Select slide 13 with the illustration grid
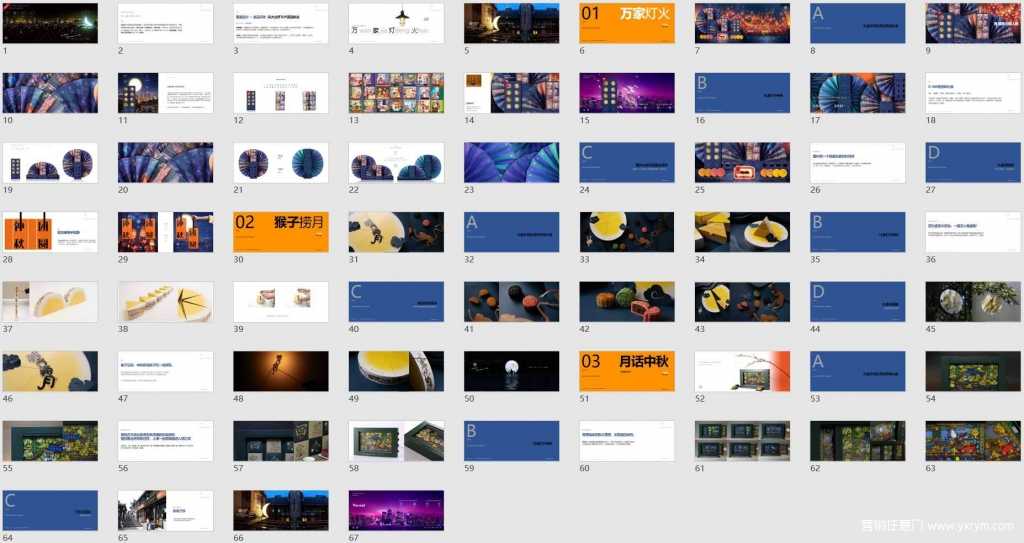Image resolution: width=1024 pixels, height=543 pixels. pos(396,92)
